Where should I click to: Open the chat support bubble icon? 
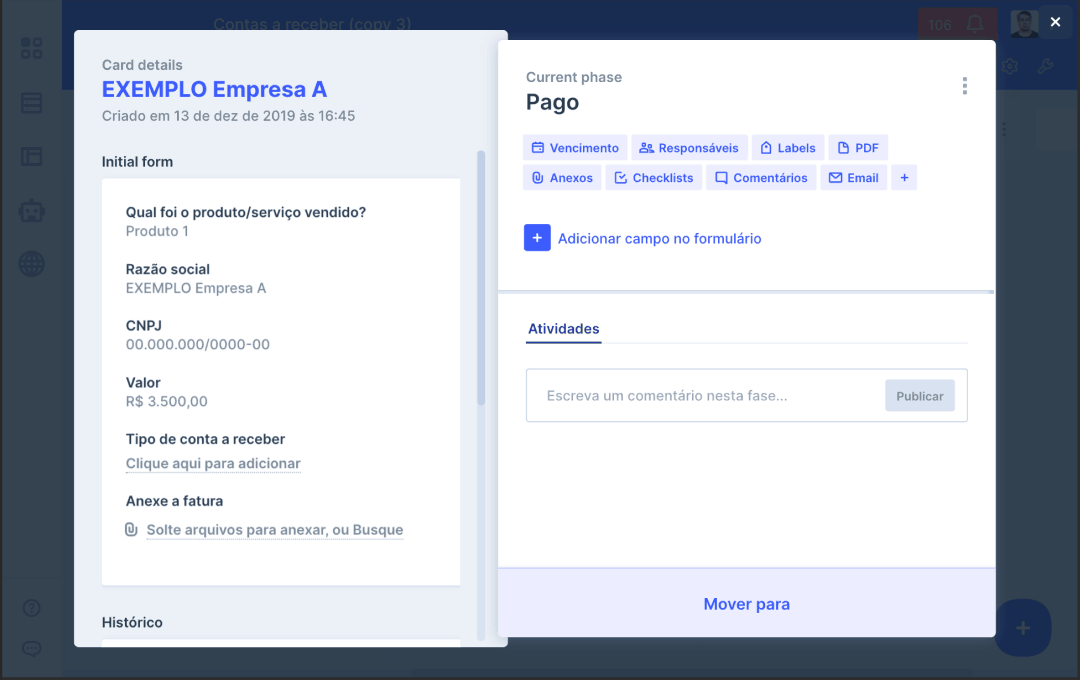click(32, 648)
